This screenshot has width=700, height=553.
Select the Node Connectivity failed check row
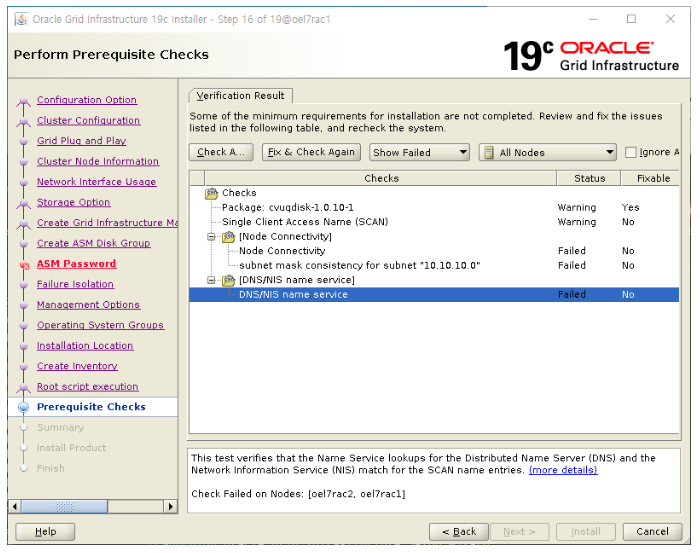click(434, 251)
